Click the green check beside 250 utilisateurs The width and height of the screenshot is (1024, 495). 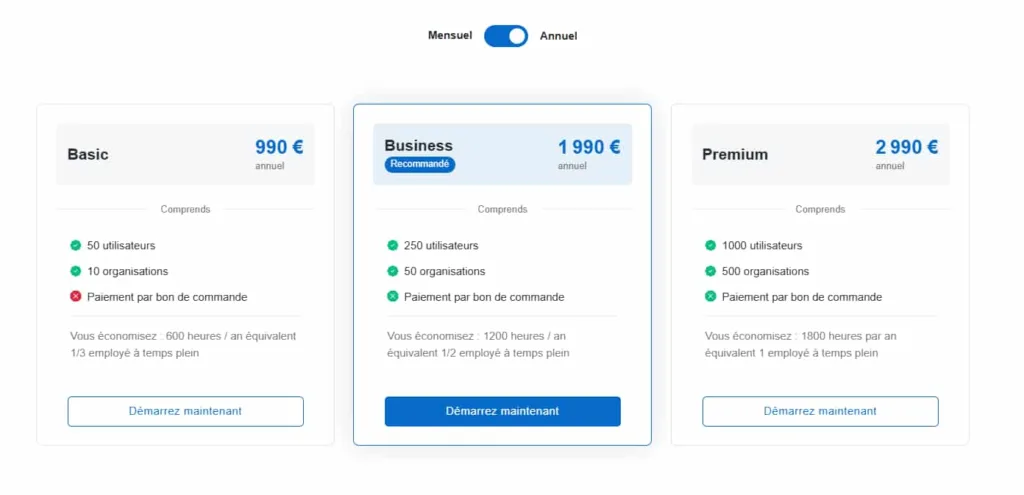coord(393,245)
